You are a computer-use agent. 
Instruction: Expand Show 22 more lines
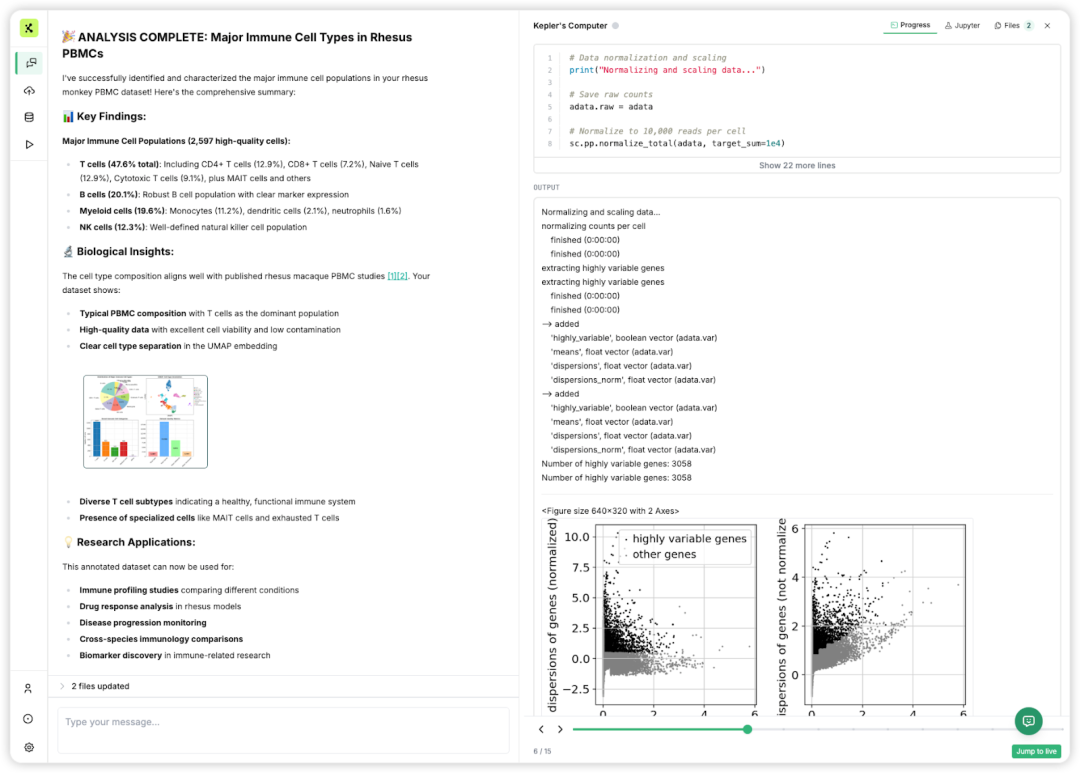click(797, 165)
